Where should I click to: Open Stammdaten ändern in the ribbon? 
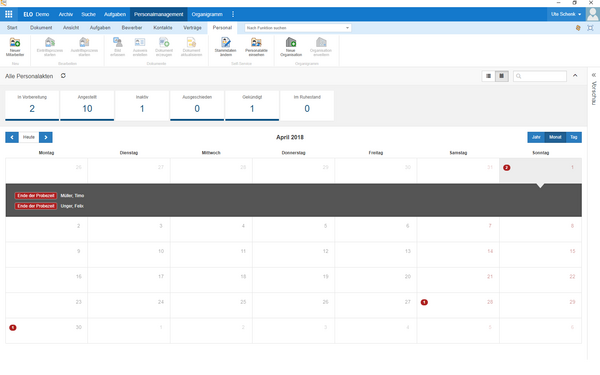tap(225, 47)
